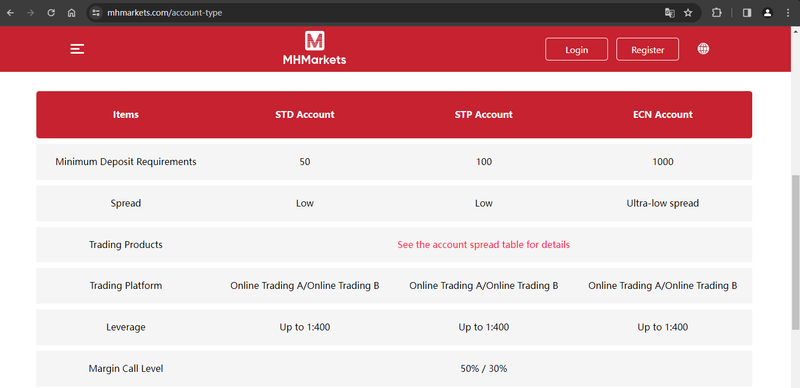This screenshot has height=388, width=800.
Task: Click the browser forward arrow
Action: 30,13
